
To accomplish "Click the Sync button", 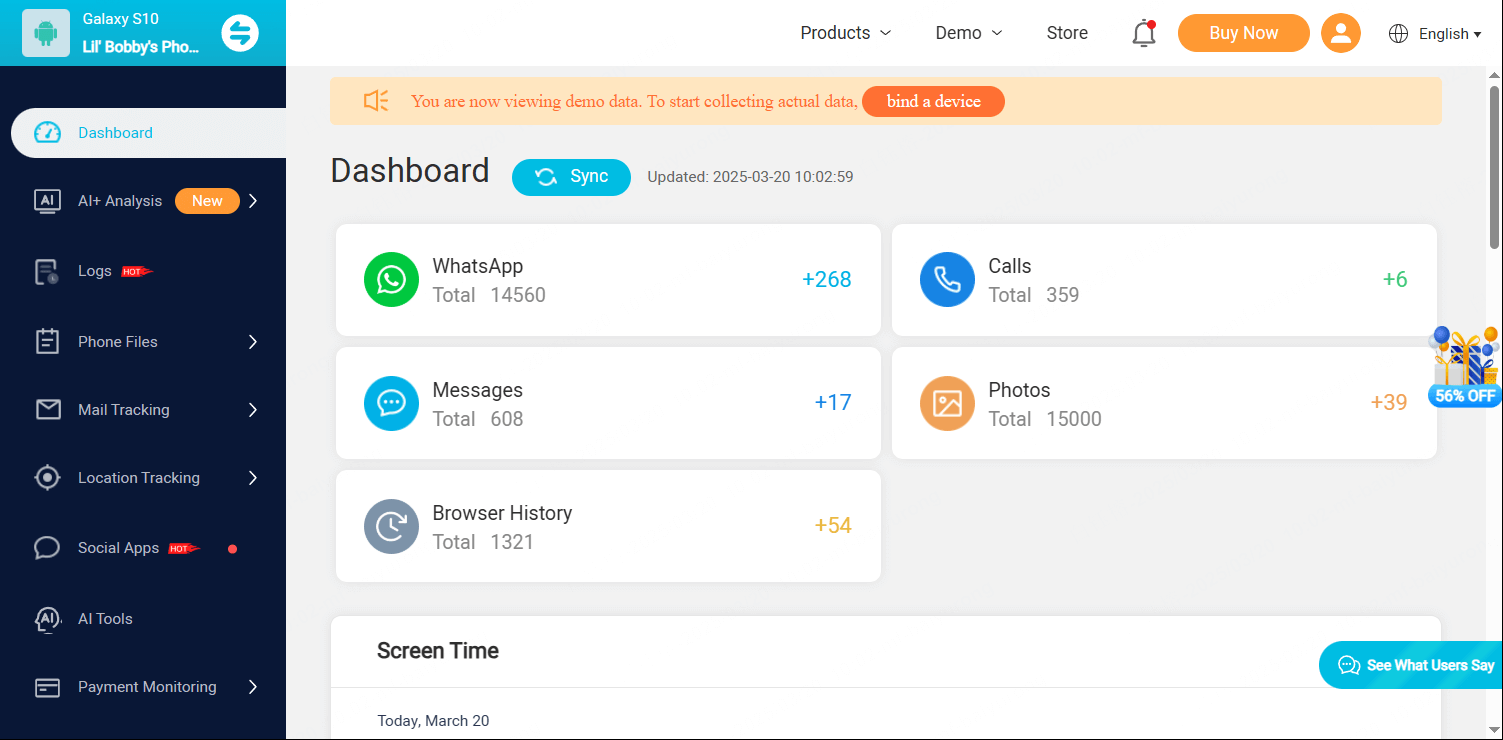I will (571, 177).
